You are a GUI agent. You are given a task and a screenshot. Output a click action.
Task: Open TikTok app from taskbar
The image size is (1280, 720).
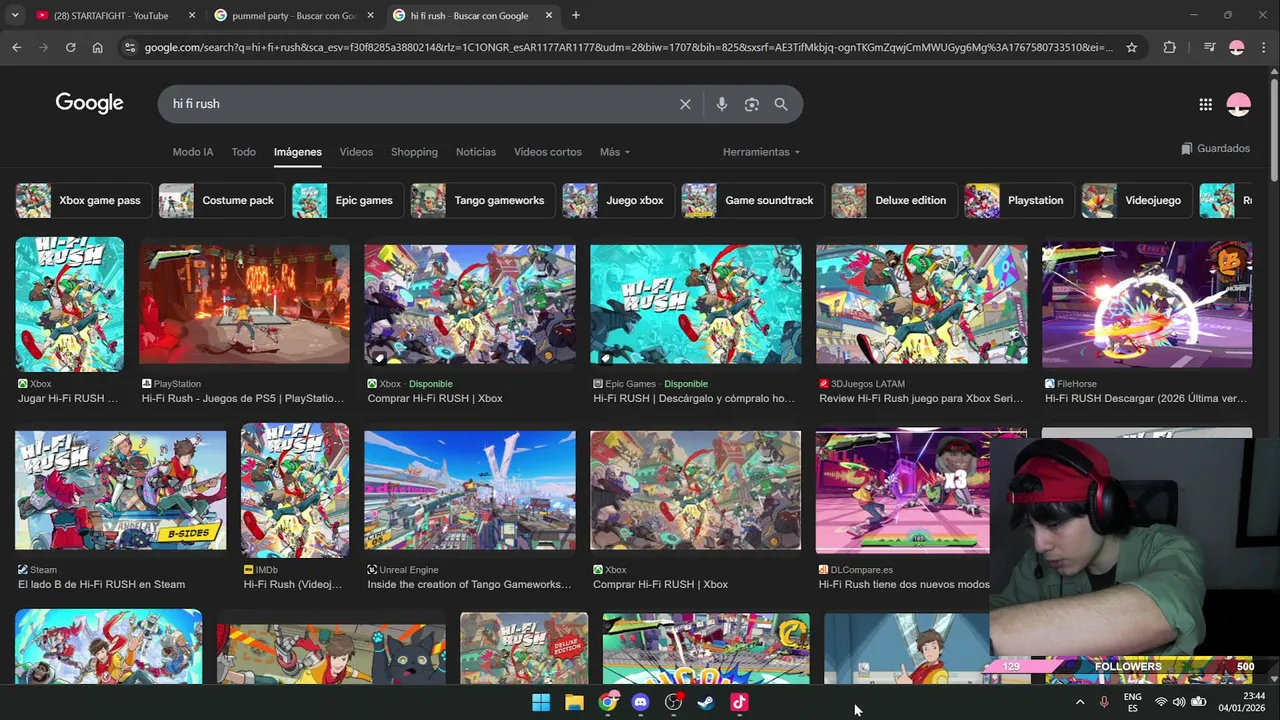(x=739, y=702)
